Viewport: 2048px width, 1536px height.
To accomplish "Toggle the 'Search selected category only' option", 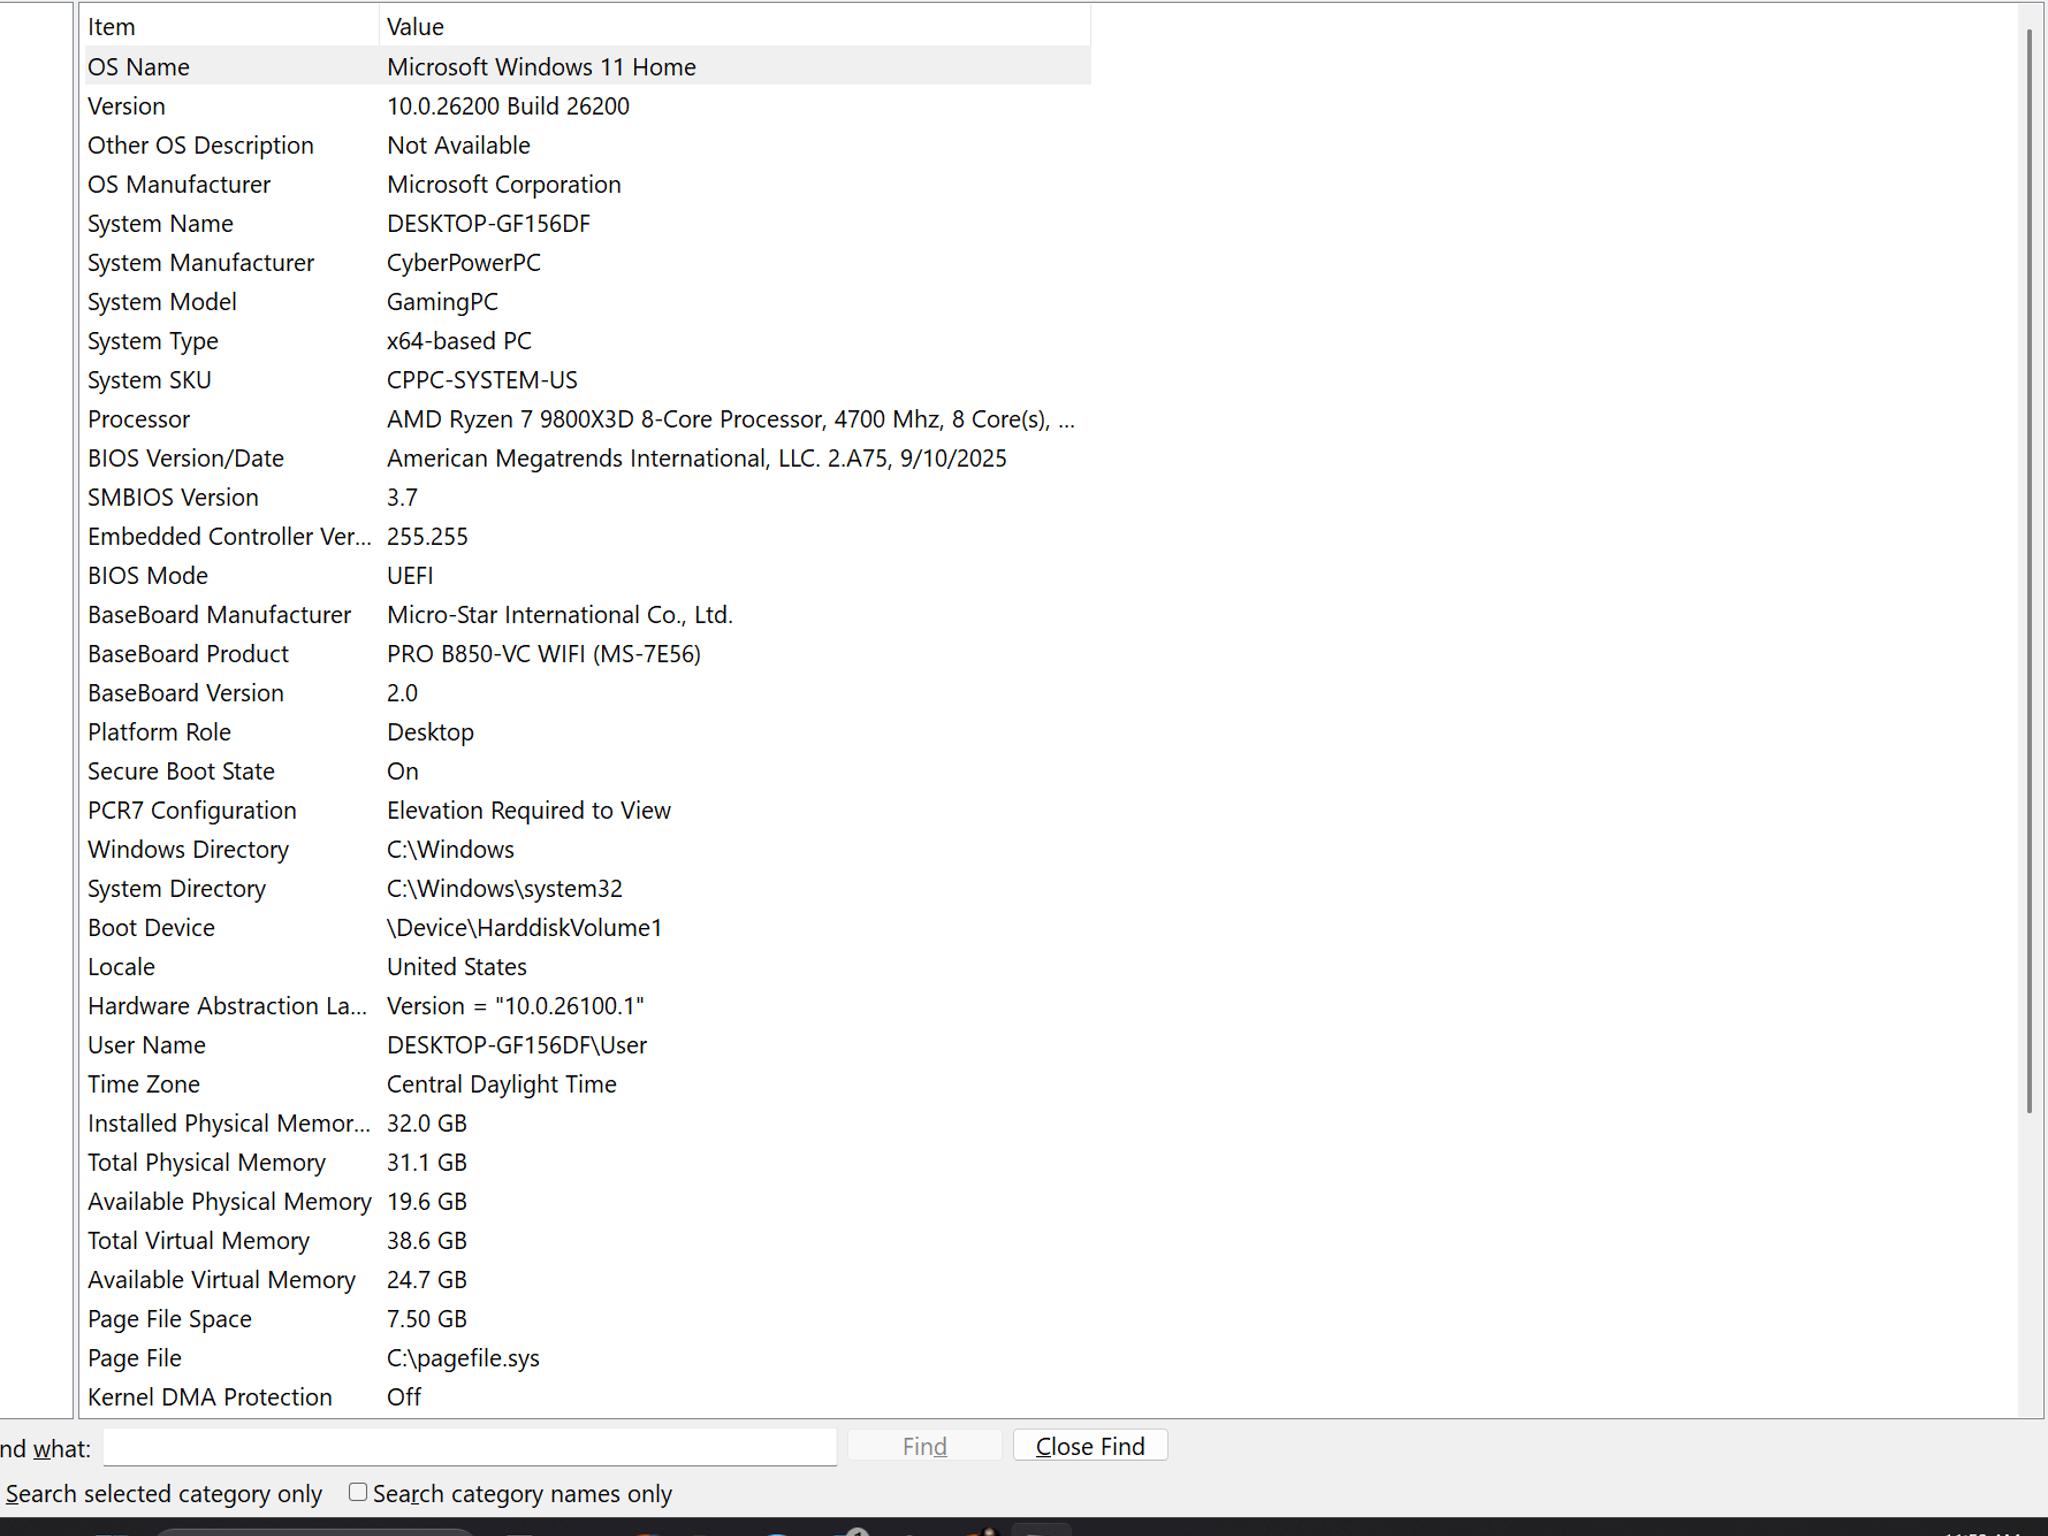I will coord(163,1493).
